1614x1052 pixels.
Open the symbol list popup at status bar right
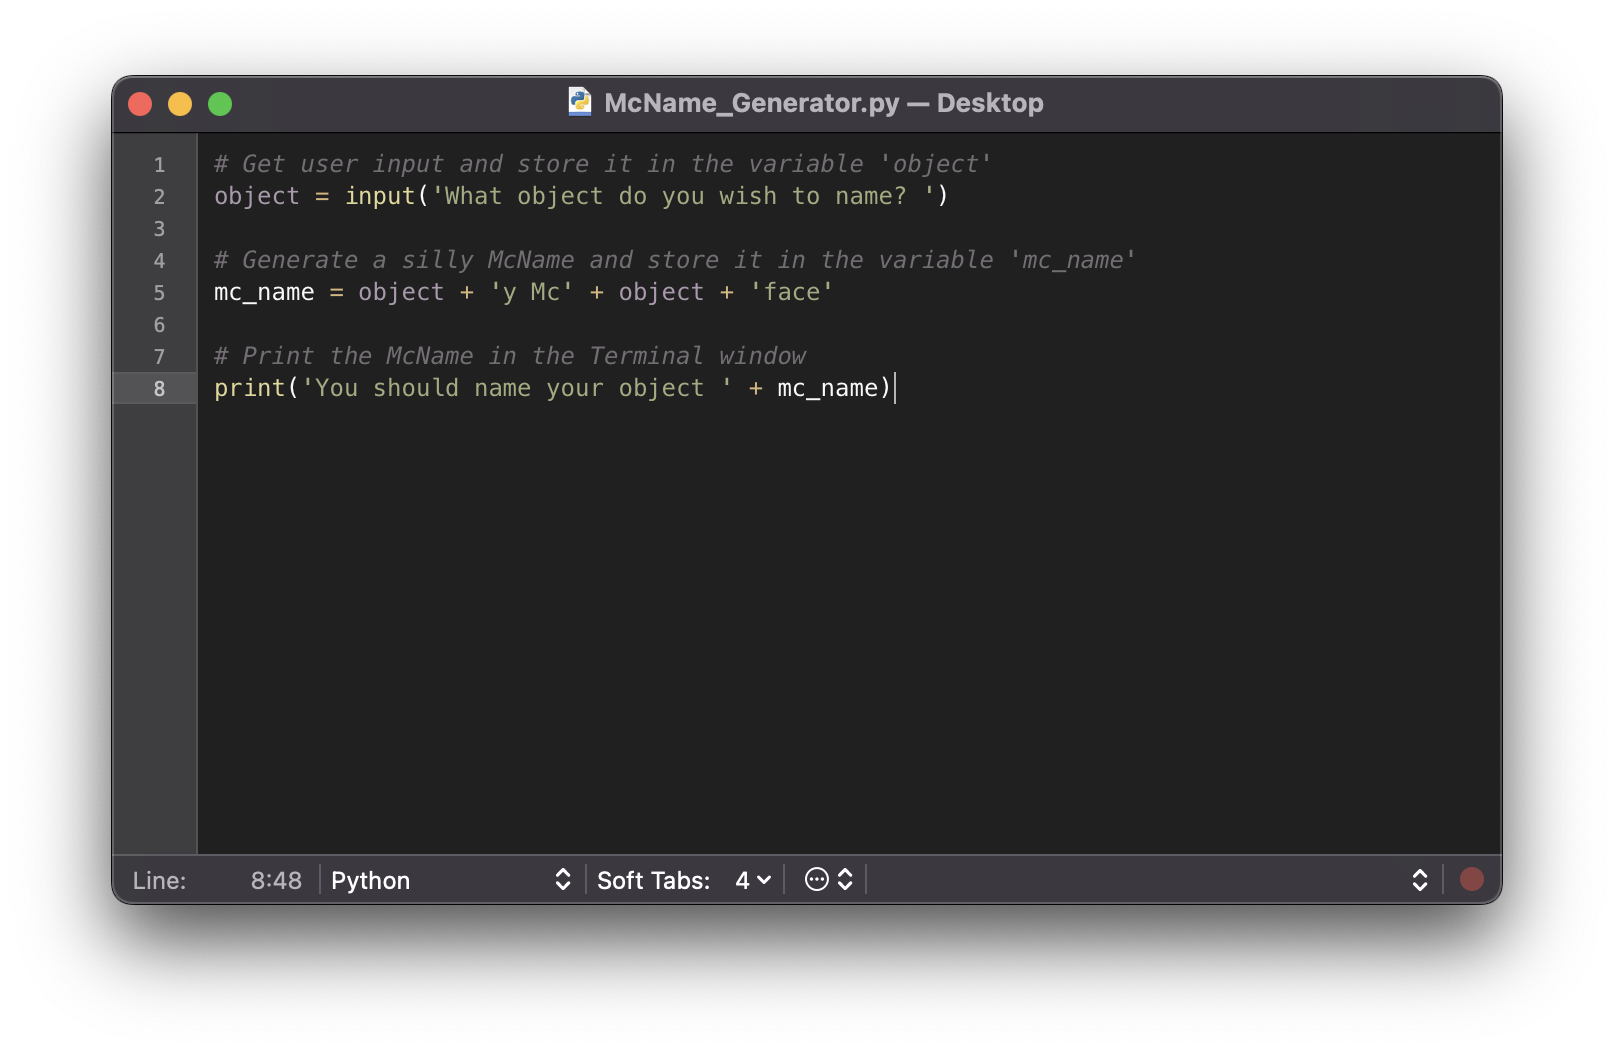coord(1419,880)
